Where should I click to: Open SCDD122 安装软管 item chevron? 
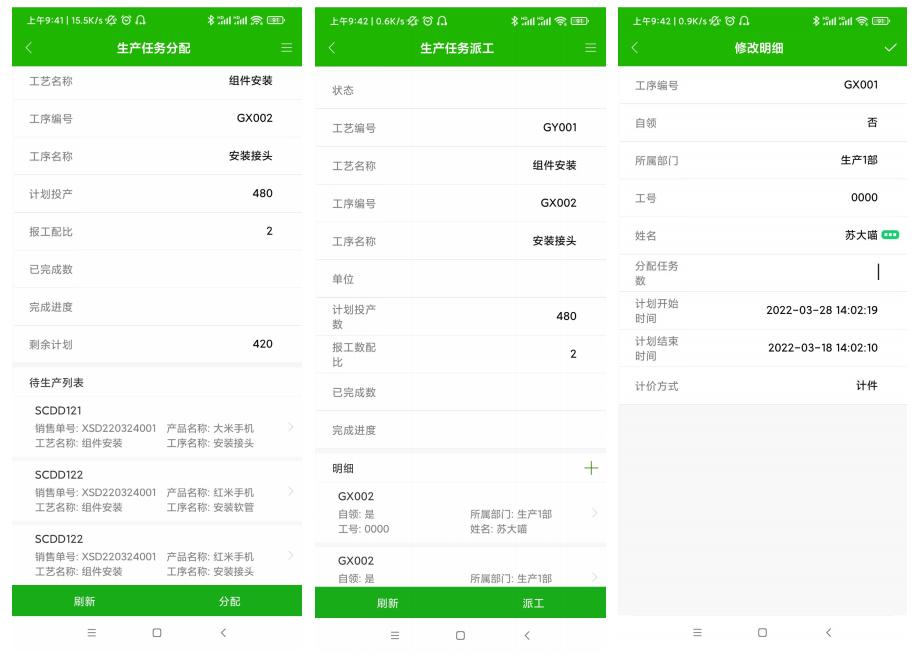[x=291, y=491]
